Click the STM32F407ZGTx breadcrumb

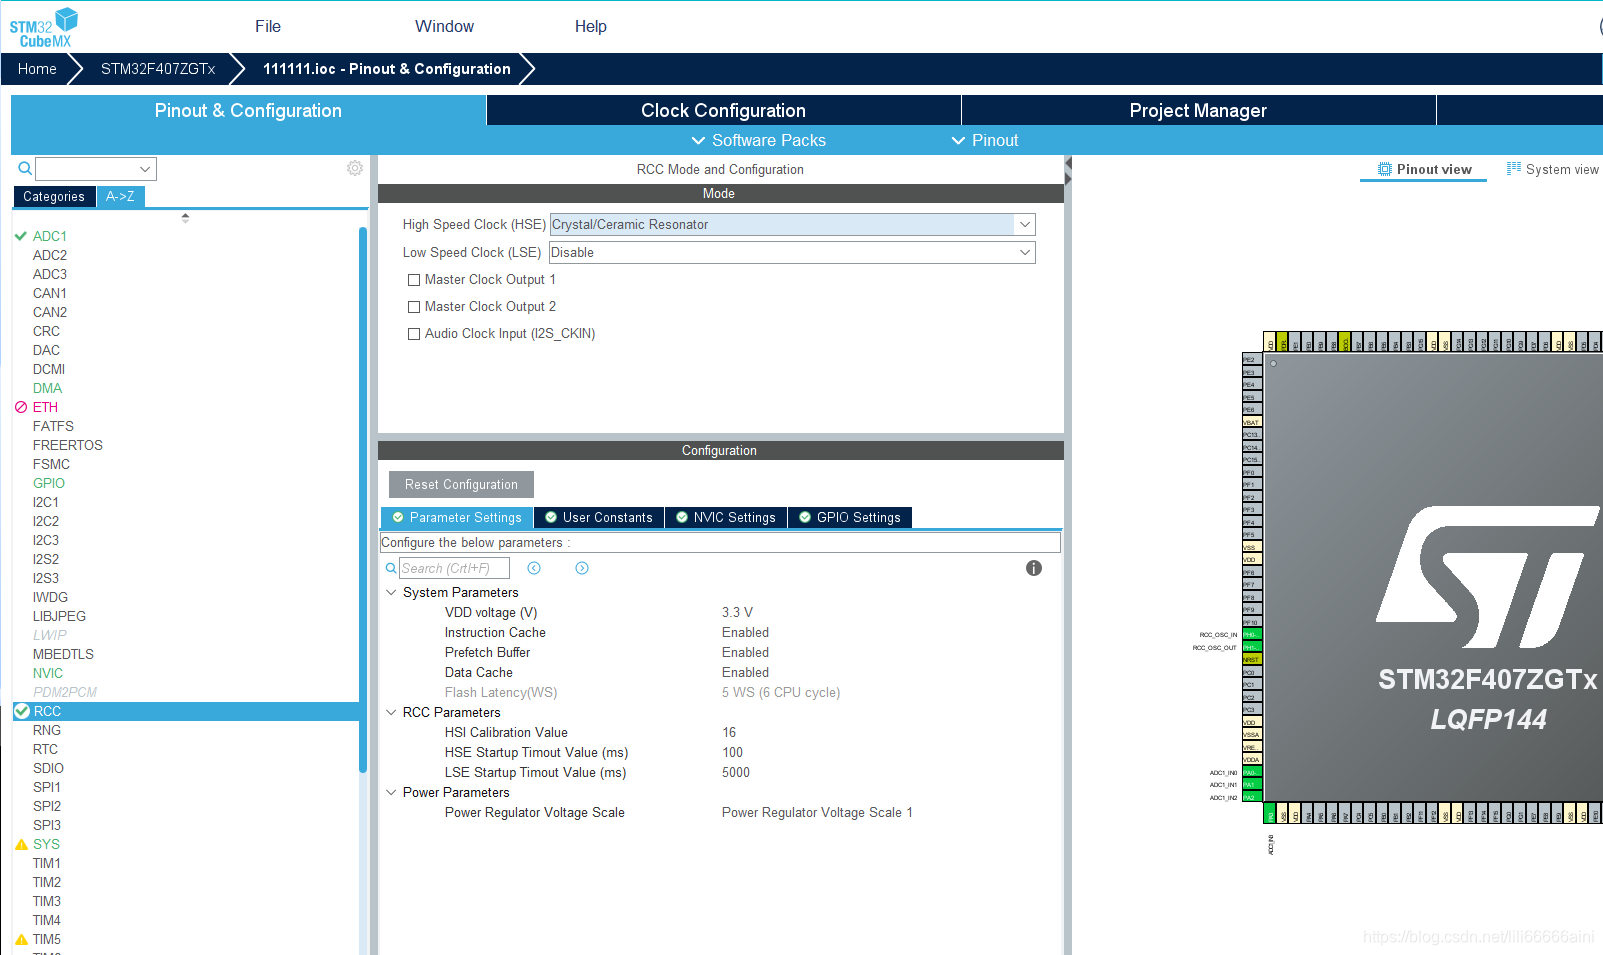[x=158, y=69]
